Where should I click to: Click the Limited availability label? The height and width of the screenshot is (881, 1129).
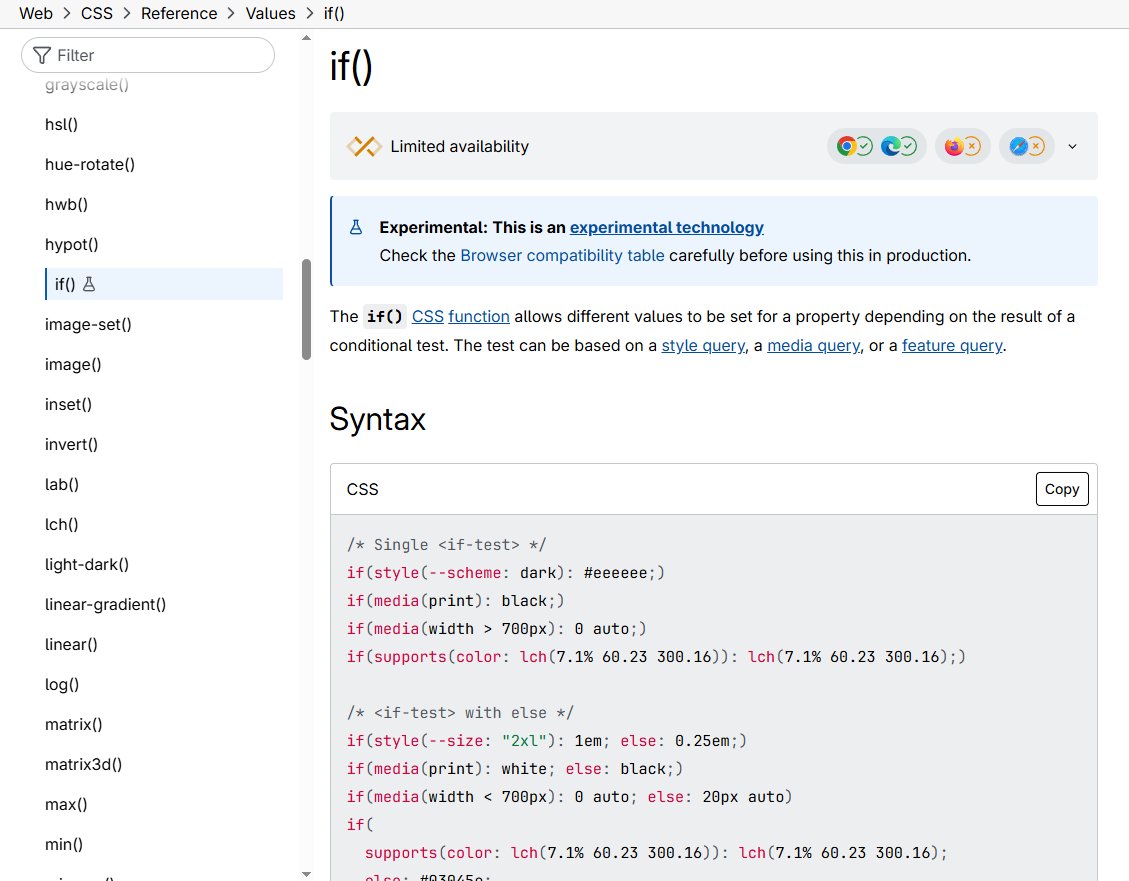(459, 146)
